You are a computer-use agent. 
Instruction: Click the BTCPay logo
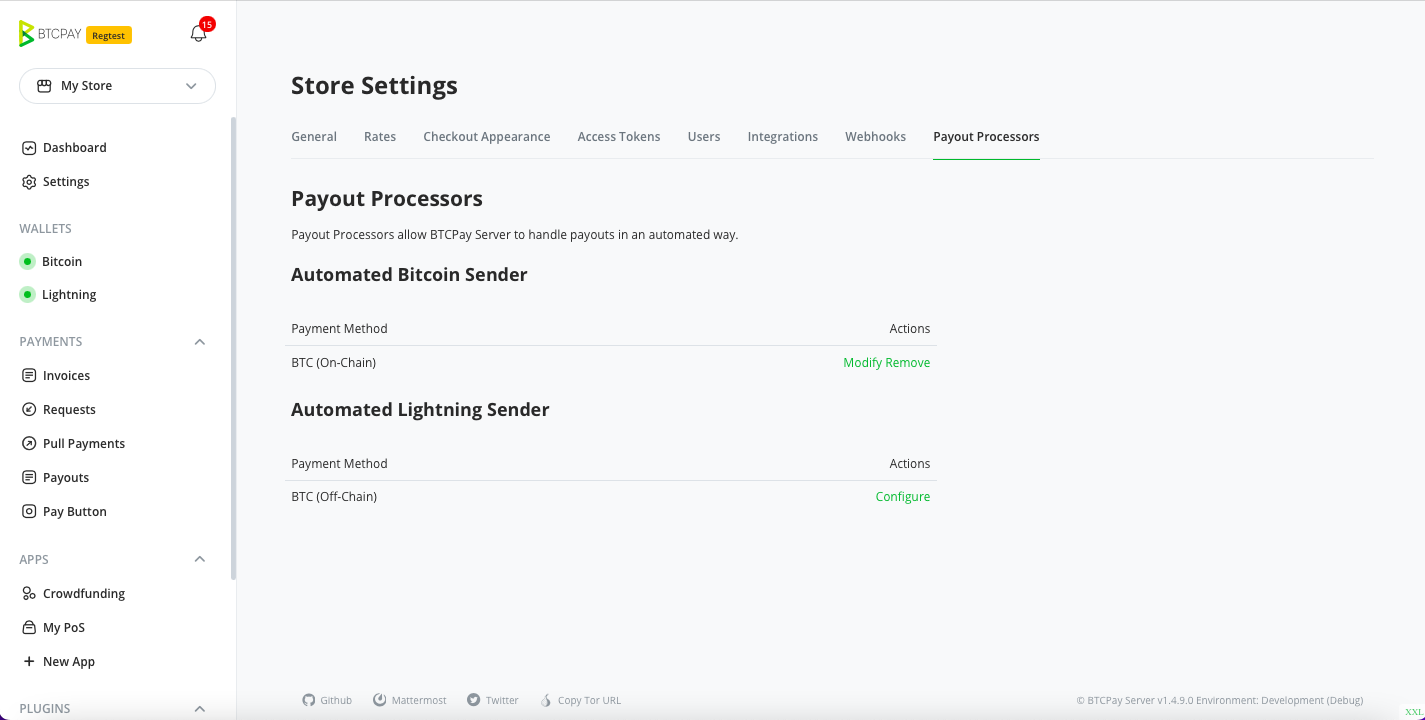coord(50,34)
